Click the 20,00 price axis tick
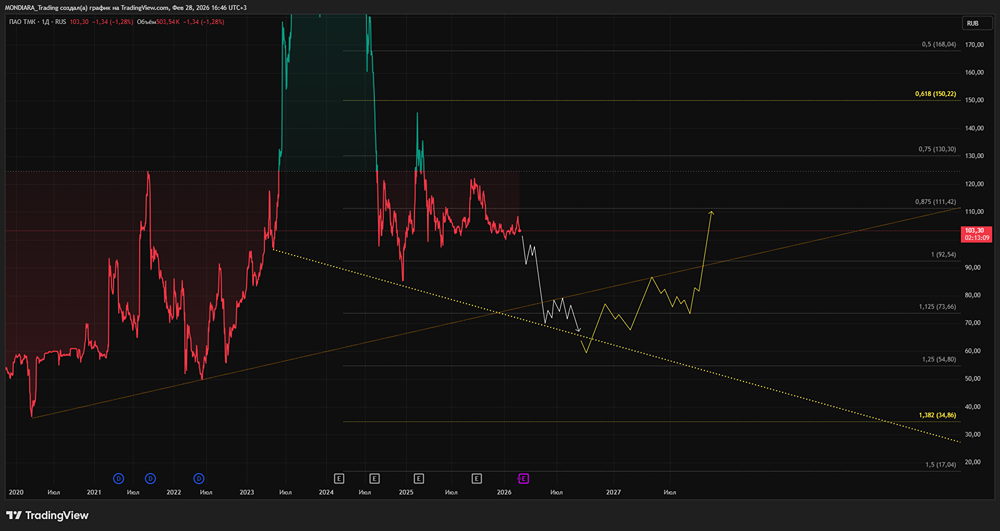 973,462
